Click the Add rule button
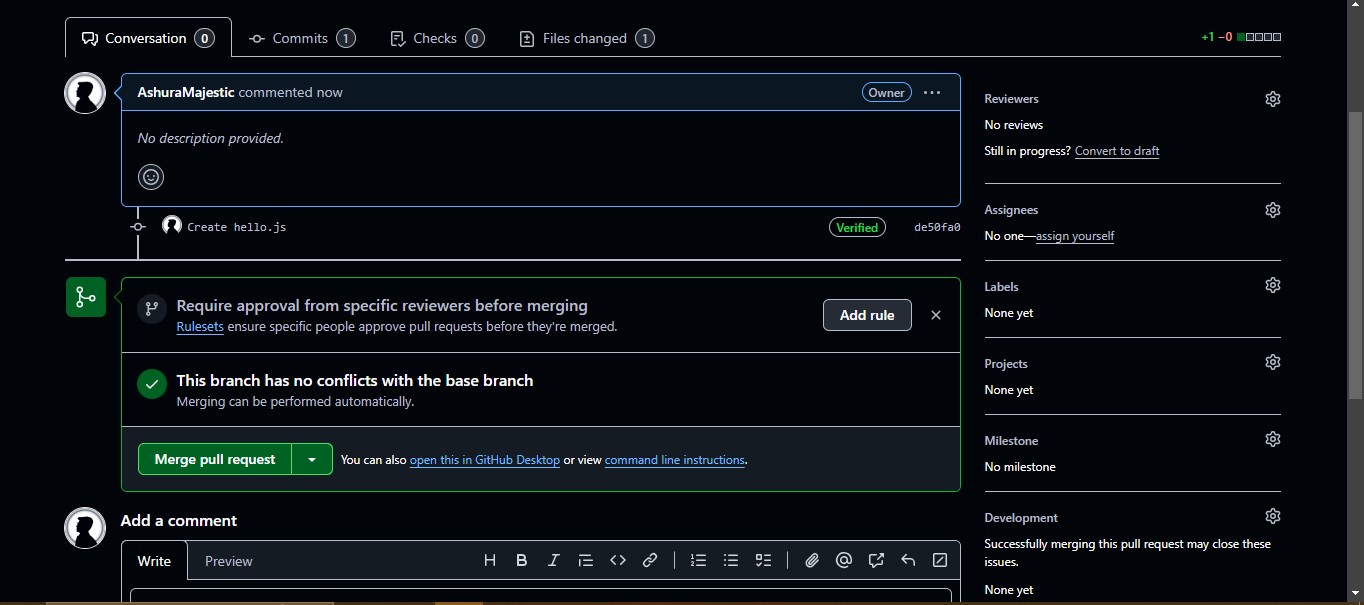This screenshot has width=1364, height=605. [x=867, y=315]
